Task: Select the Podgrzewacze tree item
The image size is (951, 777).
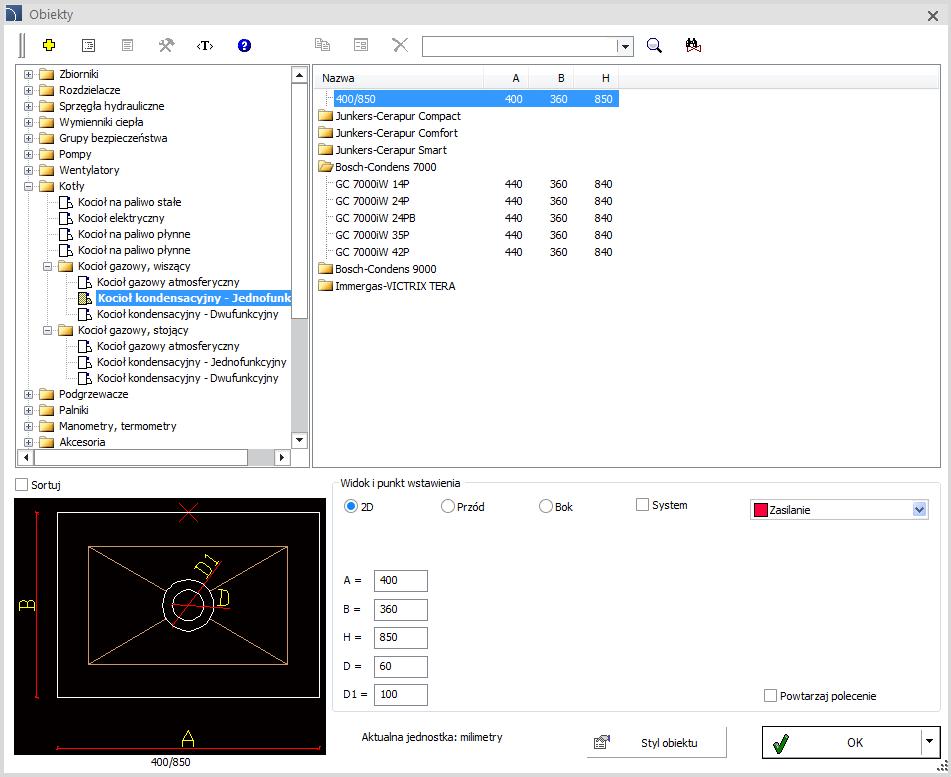Action: point(93,394)
